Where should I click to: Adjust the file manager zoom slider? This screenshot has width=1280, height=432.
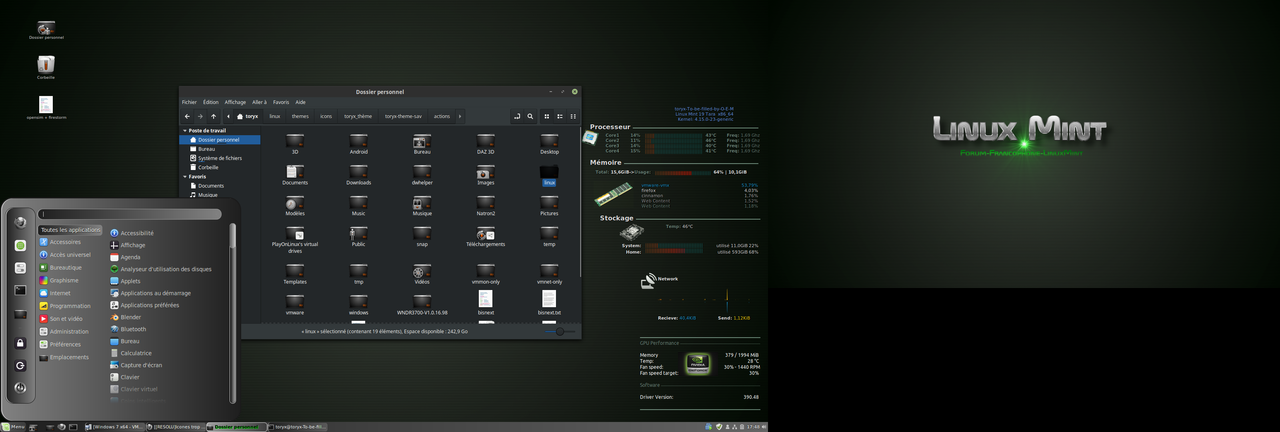(562, 330)
